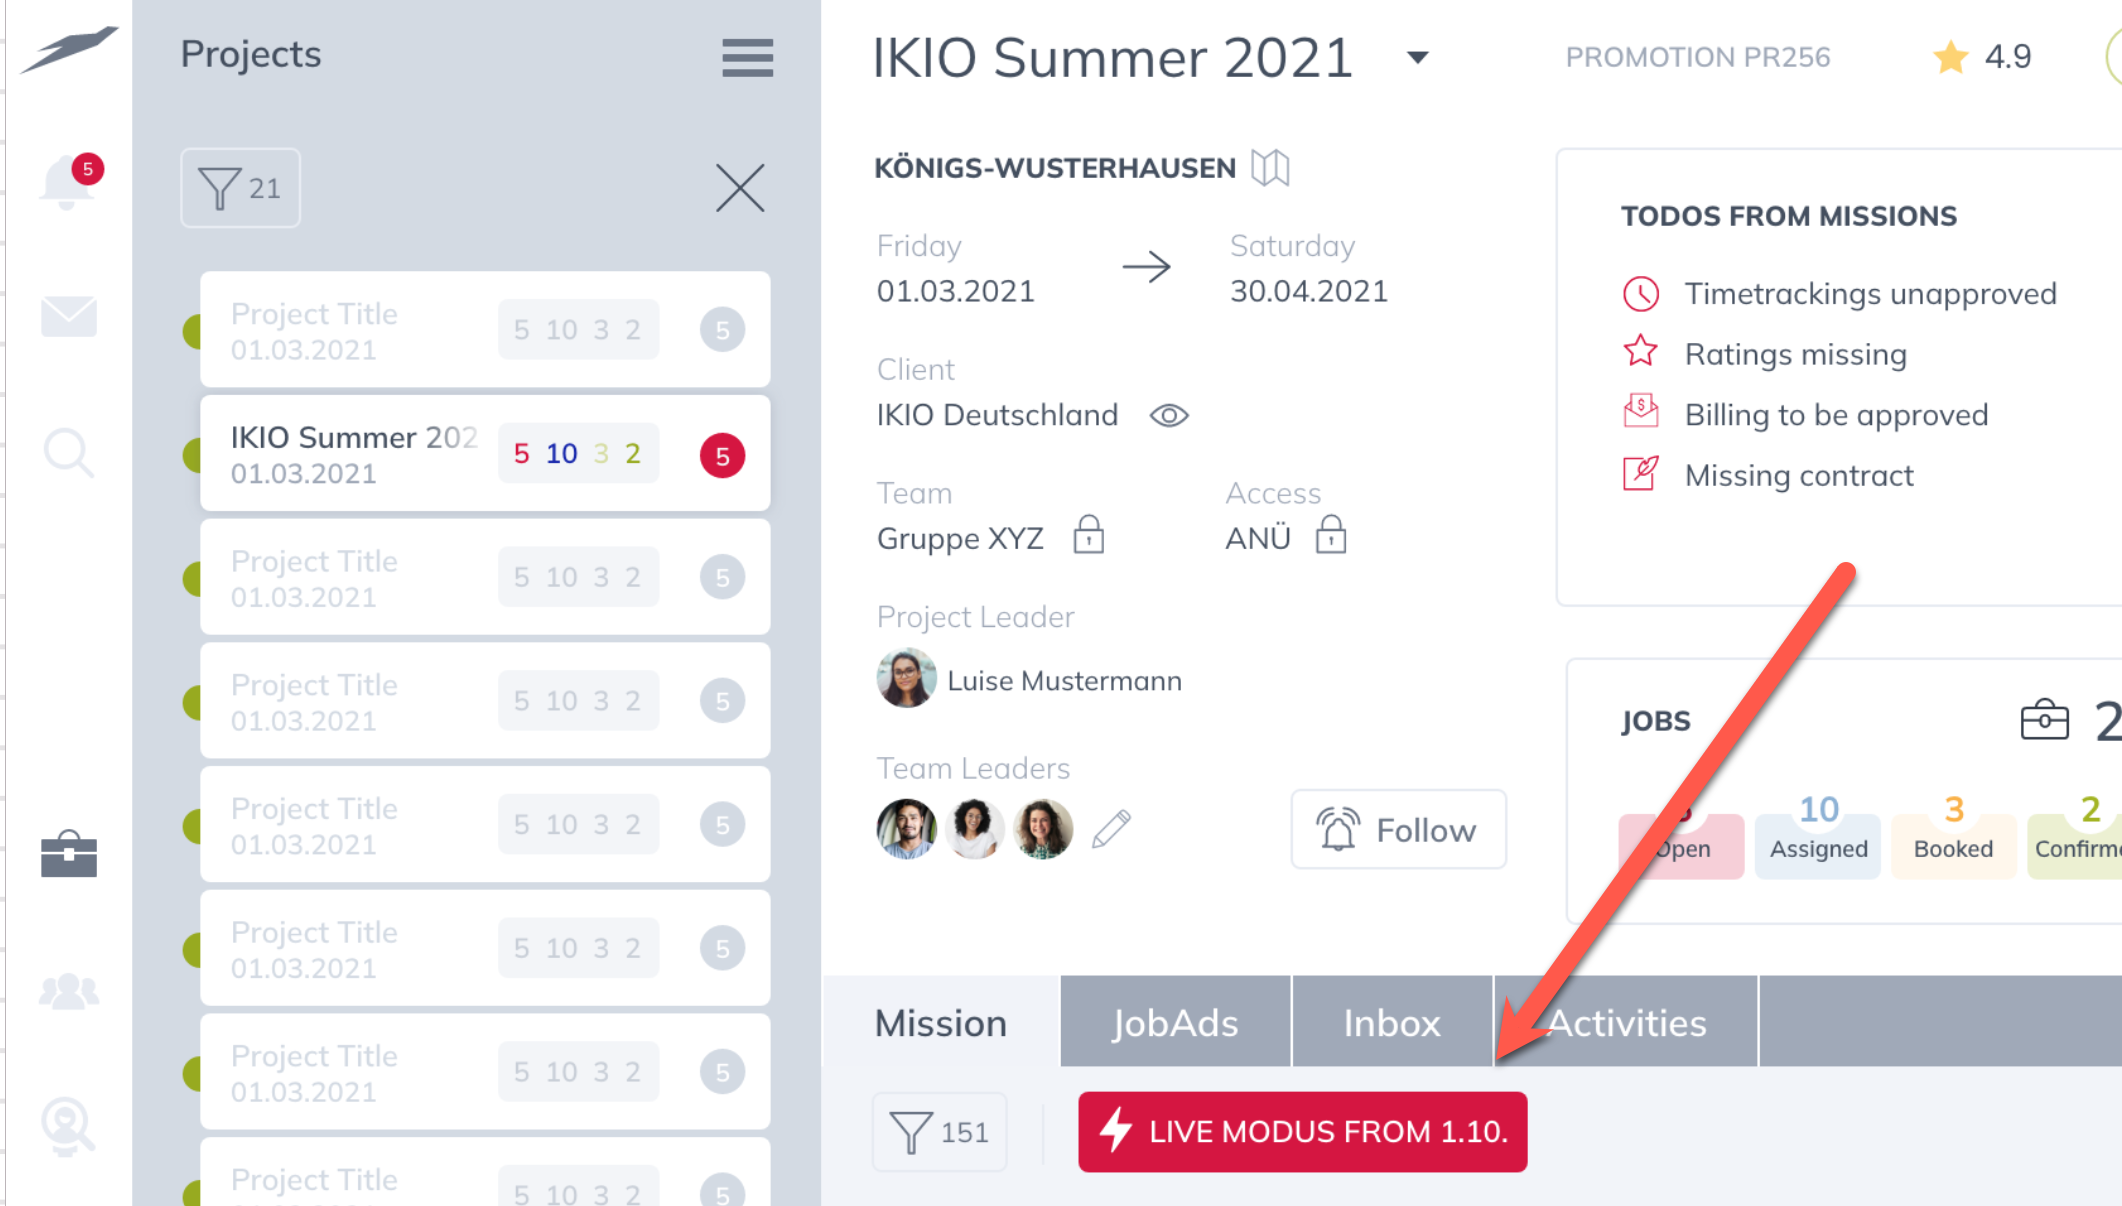The width and height of the screenshot is (2122, 1206).
Task: Click the hamburger menu in Projects panel
Action: click(x=747, y=57)
